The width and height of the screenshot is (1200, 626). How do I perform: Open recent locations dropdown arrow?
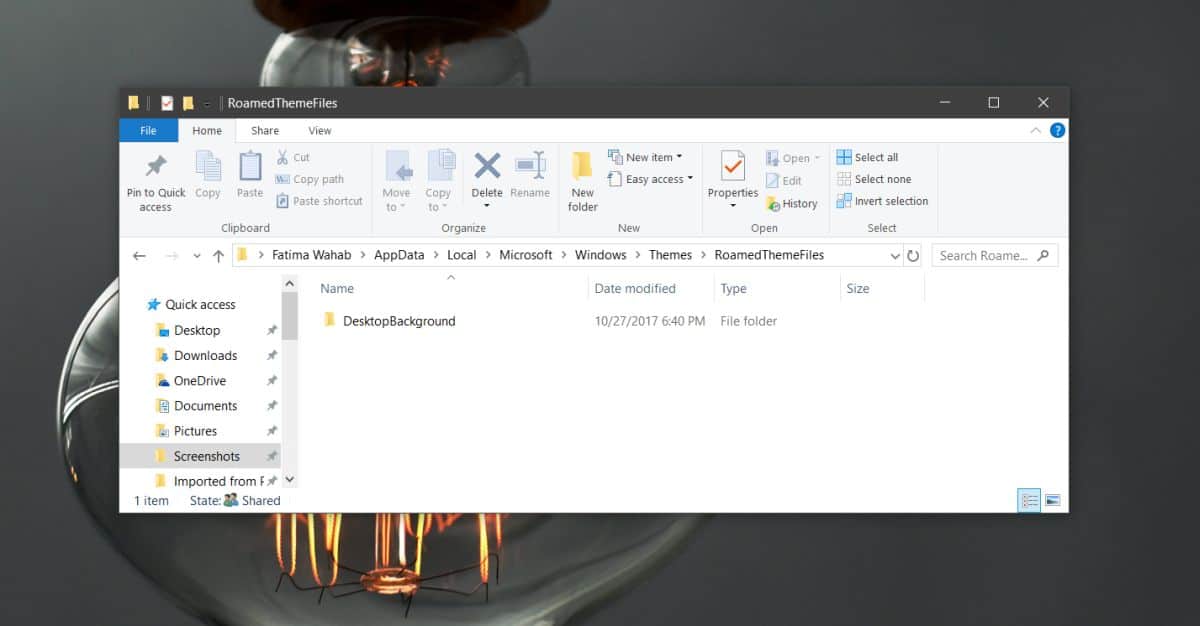pos(197,256)
